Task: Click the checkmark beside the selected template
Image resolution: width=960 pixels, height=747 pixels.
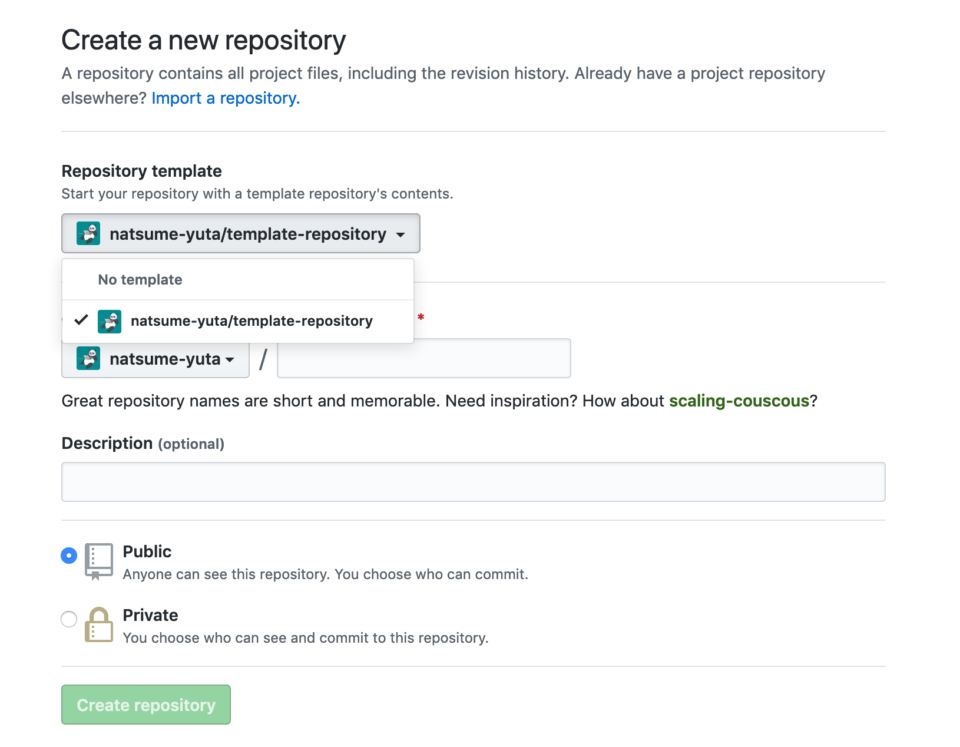Action: click(x=82, y=321)
